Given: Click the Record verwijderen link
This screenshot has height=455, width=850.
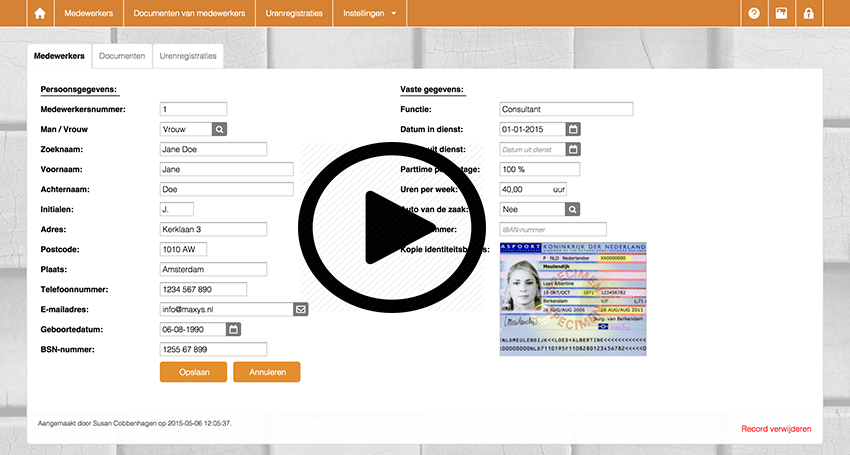Looking at the screenshot, I should (x=776, y=429).
